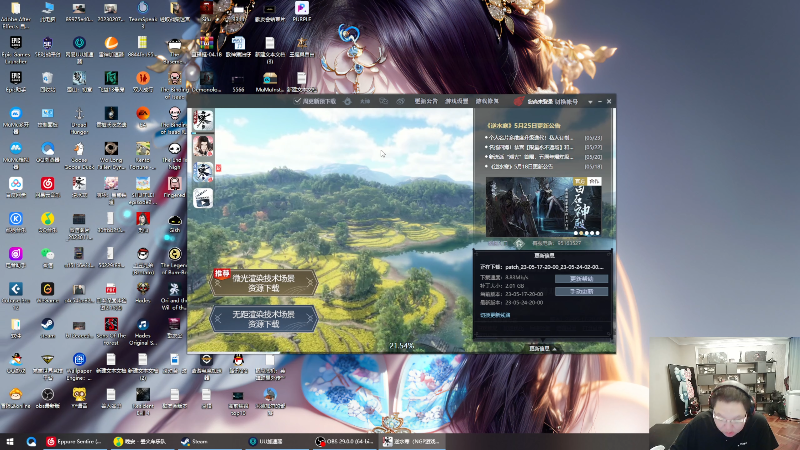Open 更新公告 menu in launcher

[x=426, y=102]
